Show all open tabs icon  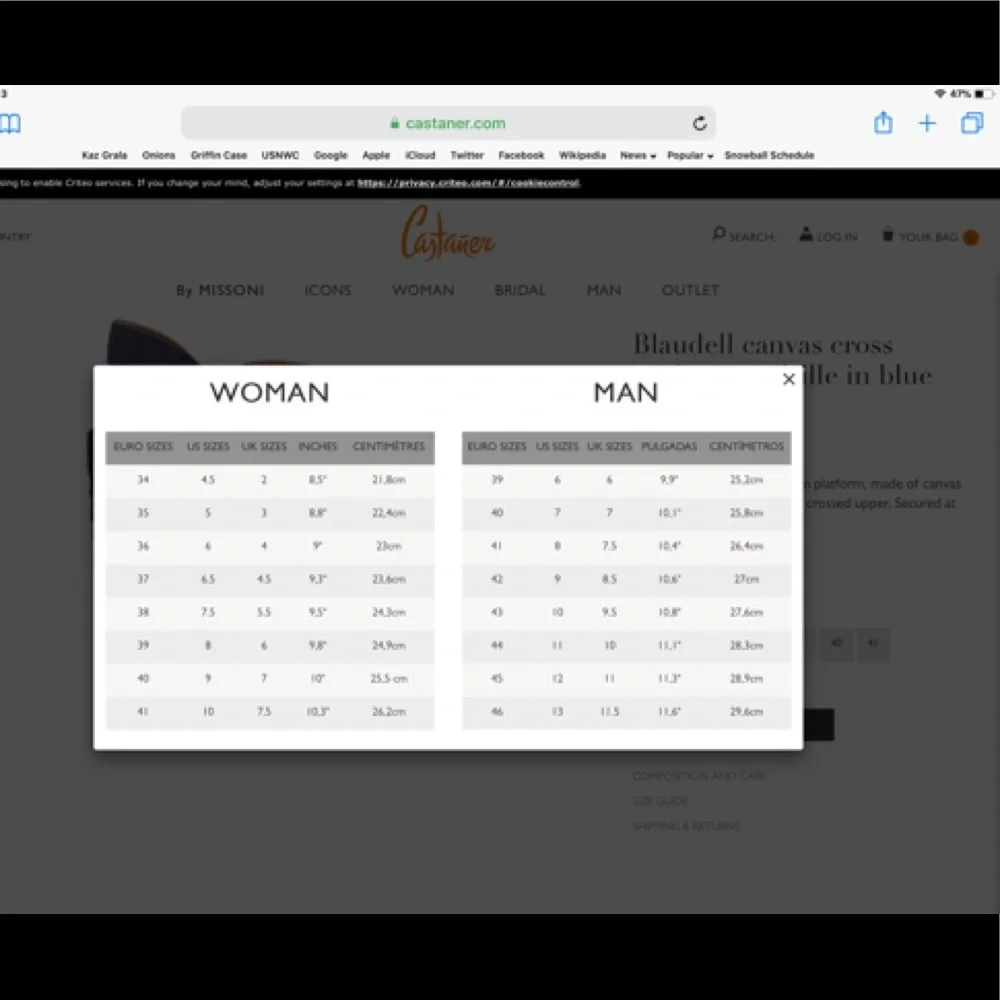coord(972,122)
